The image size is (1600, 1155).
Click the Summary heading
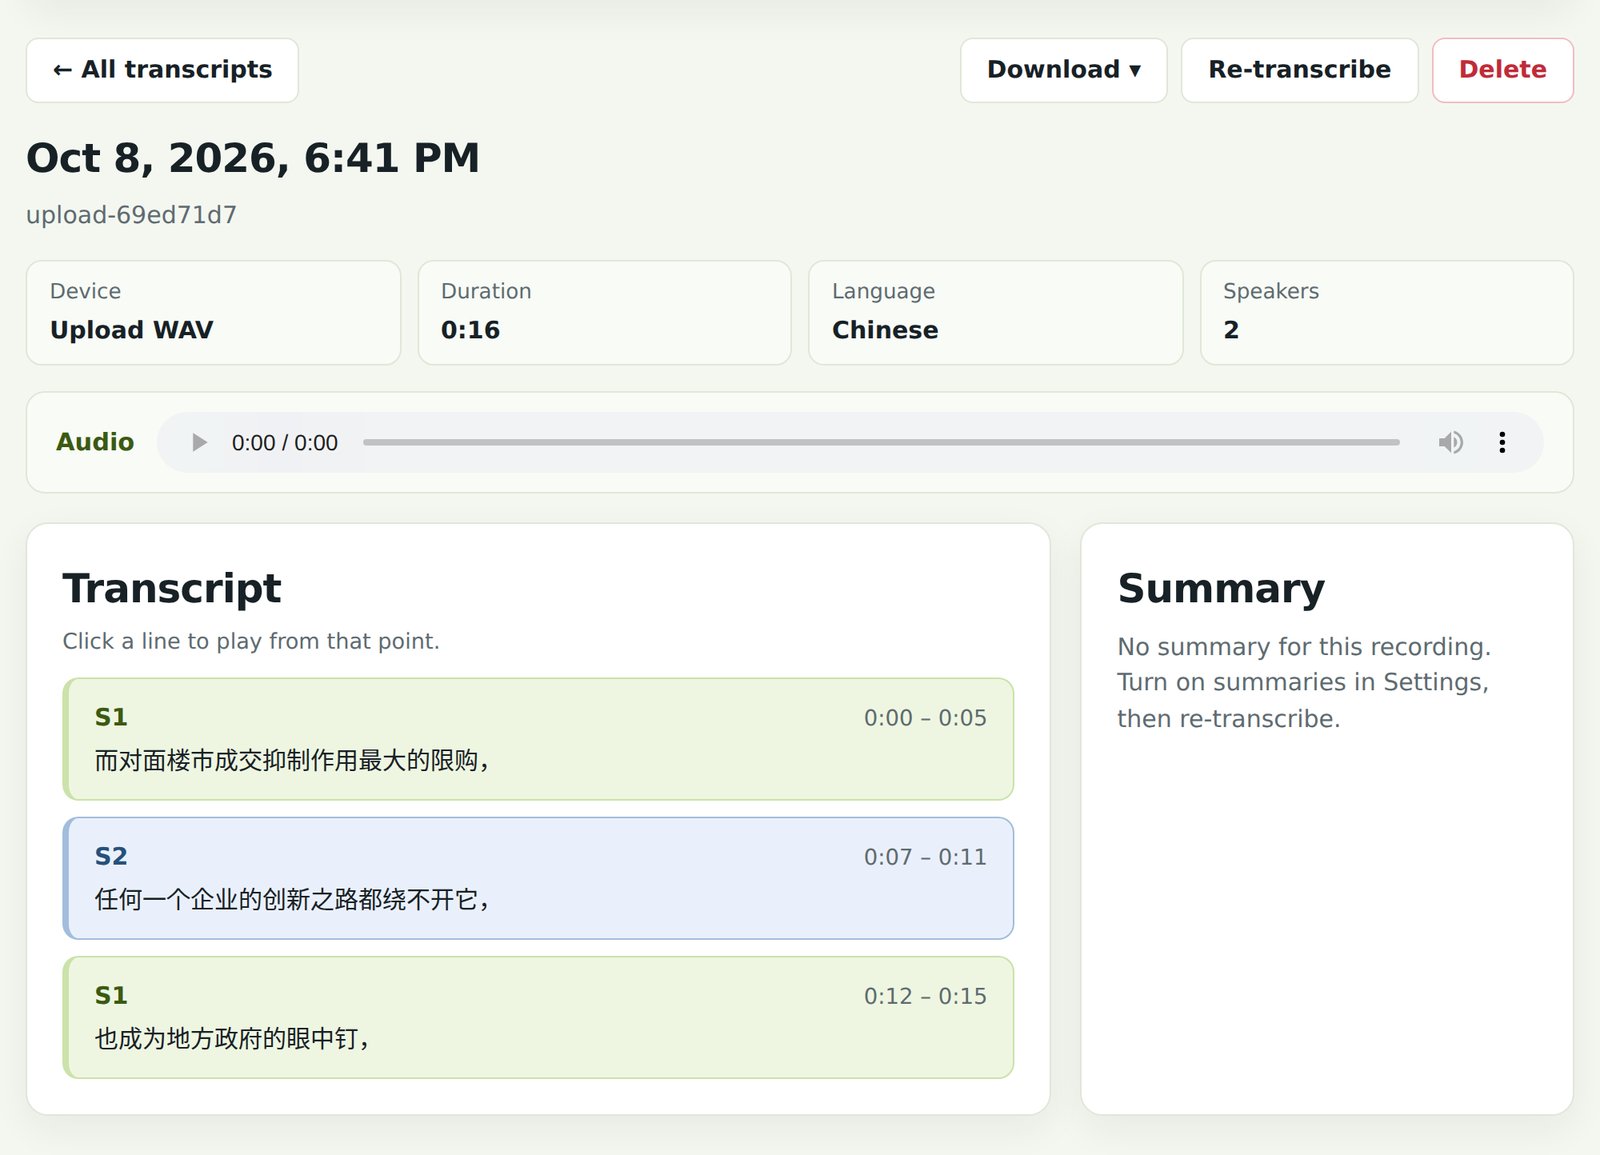(1221, 588)
